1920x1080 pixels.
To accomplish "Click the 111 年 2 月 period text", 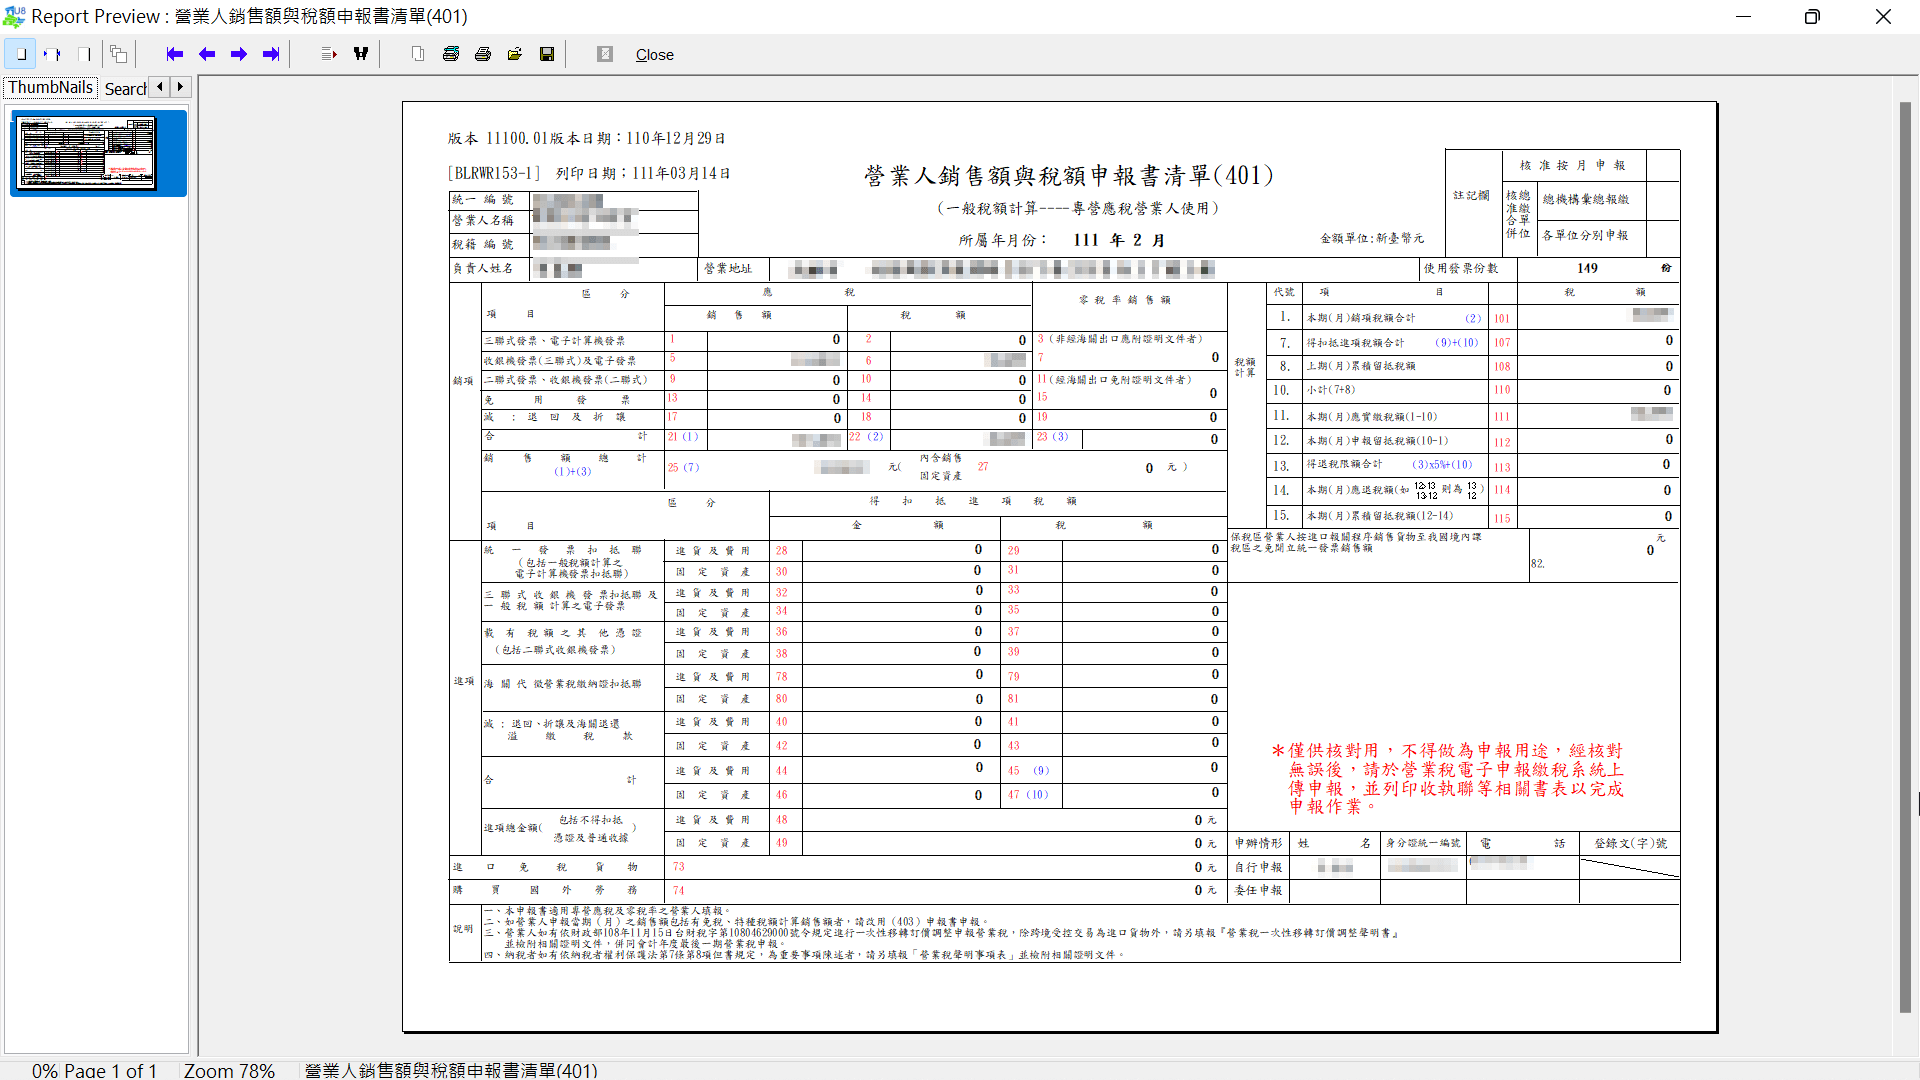I will [1119, 240].
